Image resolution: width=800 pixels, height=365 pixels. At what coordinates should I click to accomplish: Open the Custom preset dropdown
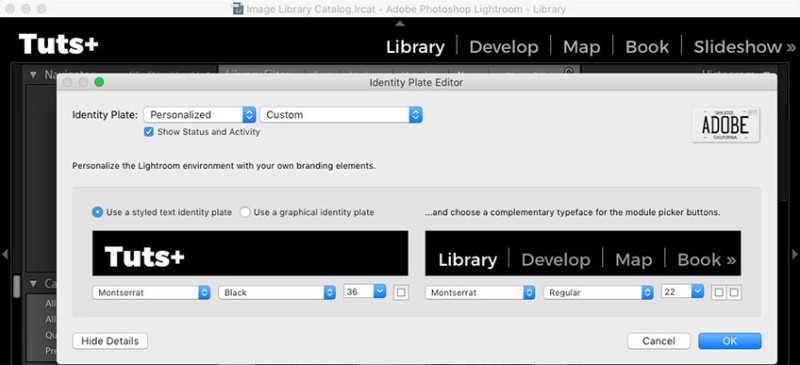341,115
